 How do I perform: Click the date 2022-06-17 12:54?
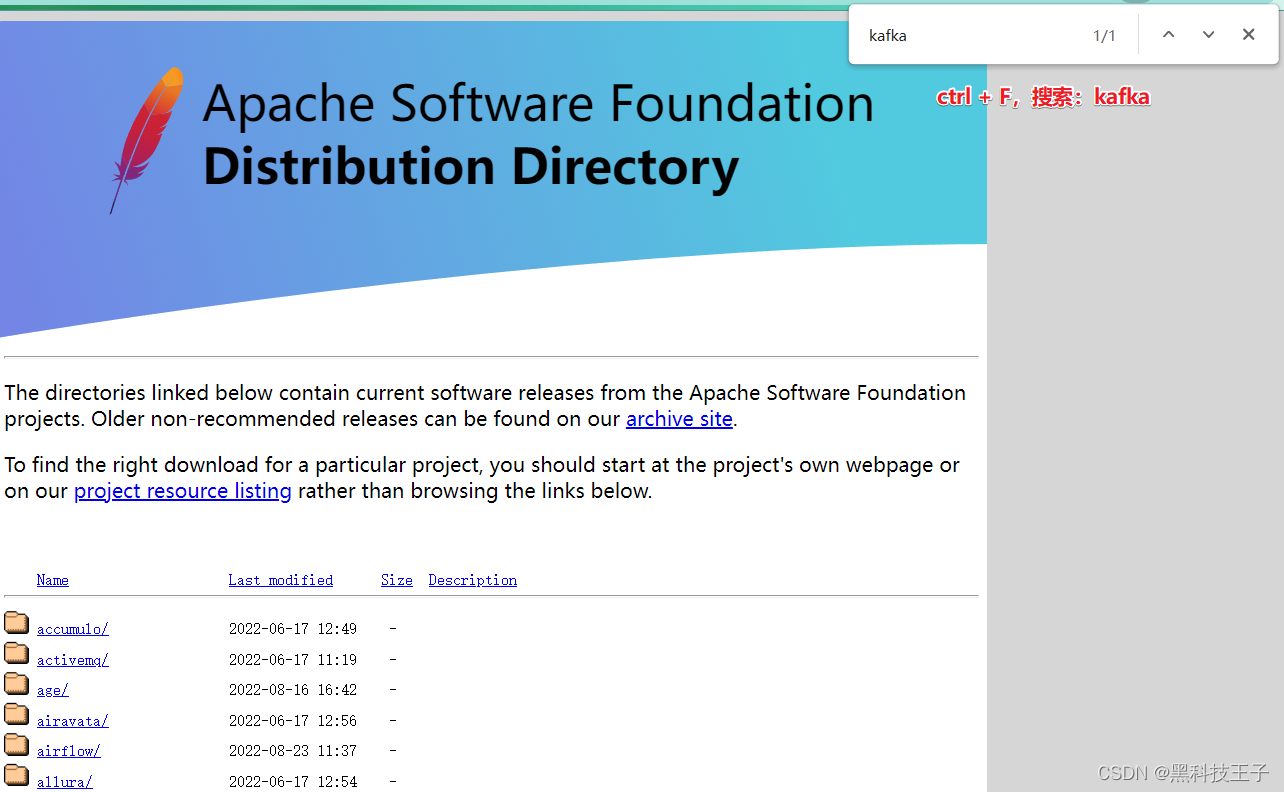click(293, 782)
